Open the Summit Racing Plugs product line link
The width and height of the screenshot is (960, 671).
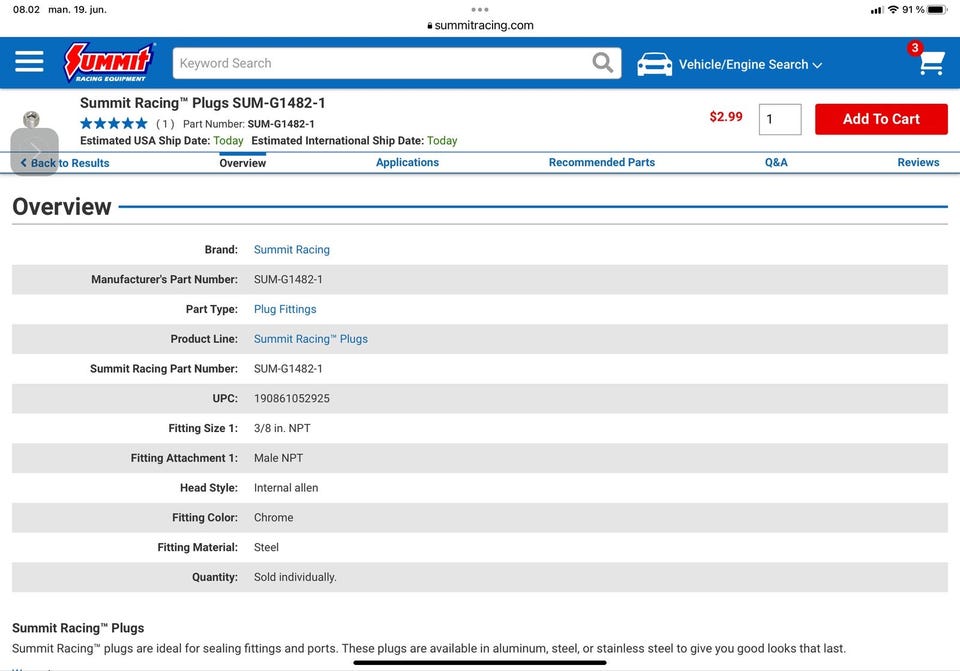point(311,339)
